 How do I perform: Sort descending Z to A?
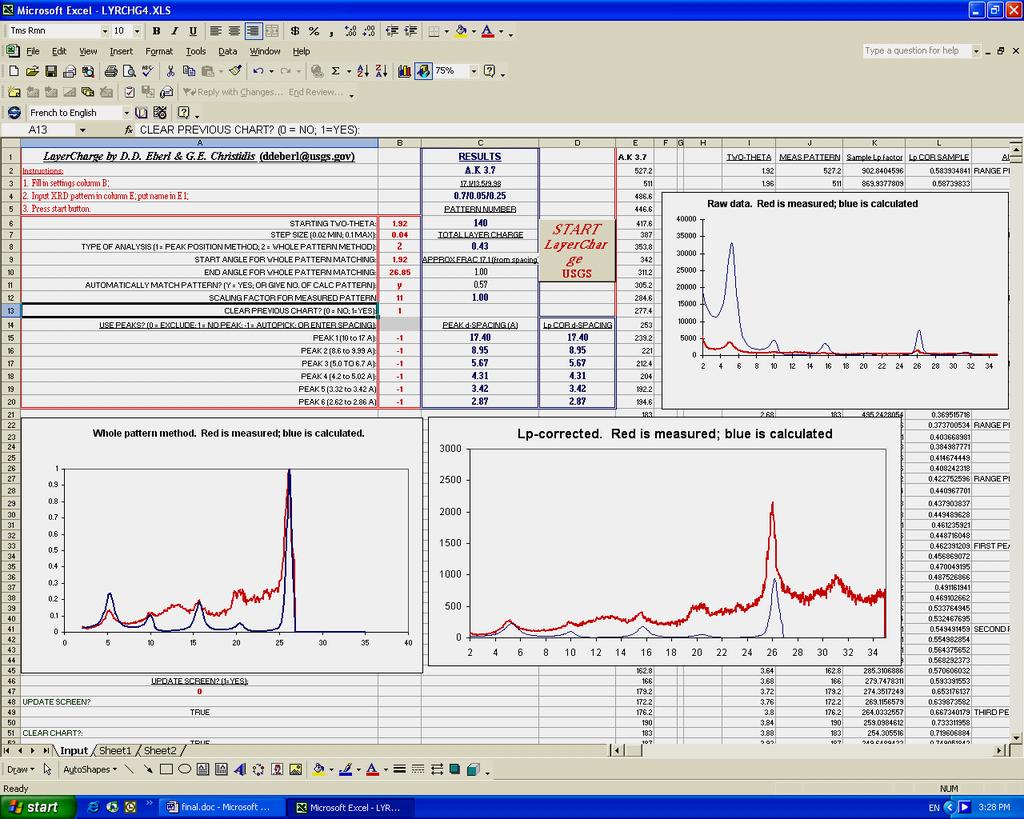pyautogui.click(x=381, y=71)
